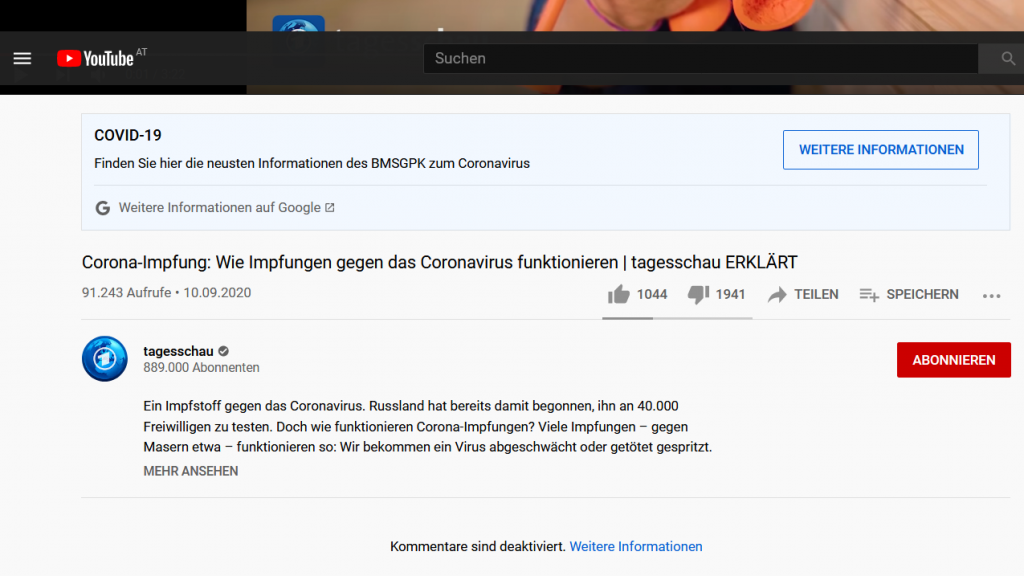Viewport: 1024px width, 576px height.
Task: Expand description with MEHR ANSEHEN
Action: (191, 471)
